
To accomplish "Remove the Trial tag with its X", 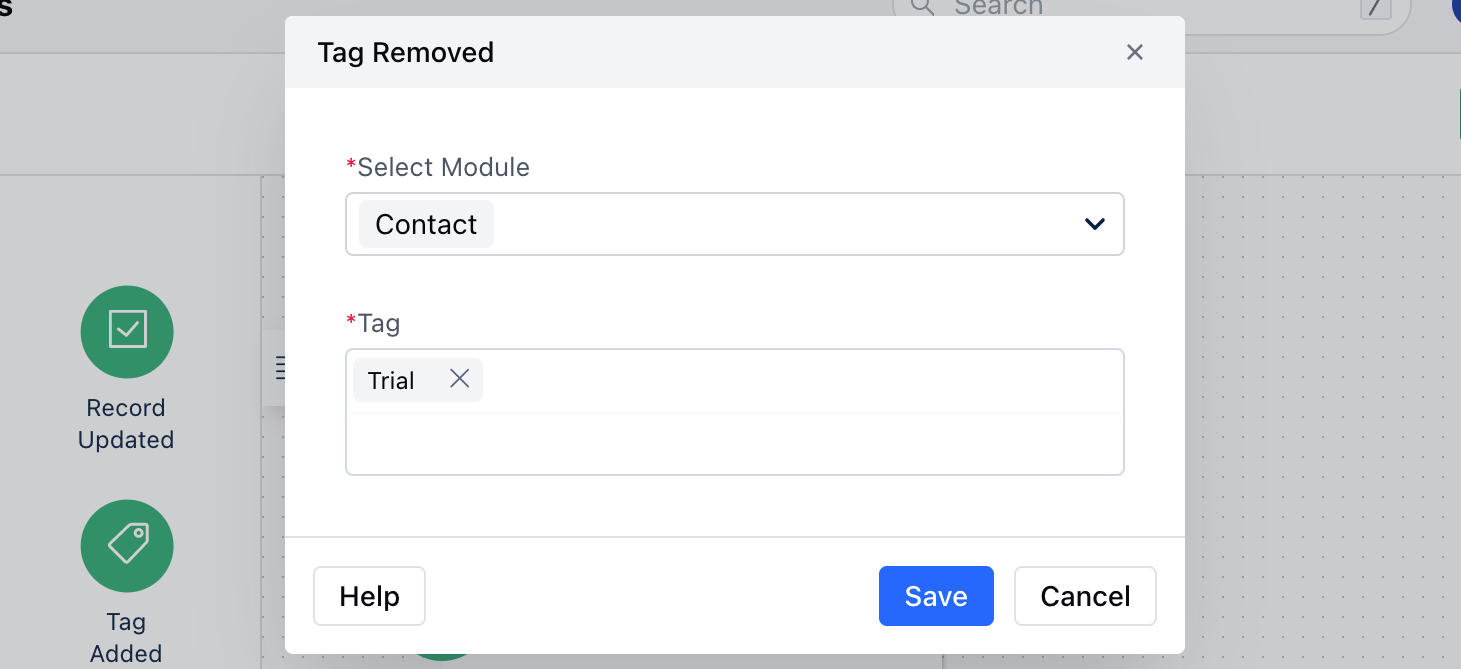I will click(459, 379).
